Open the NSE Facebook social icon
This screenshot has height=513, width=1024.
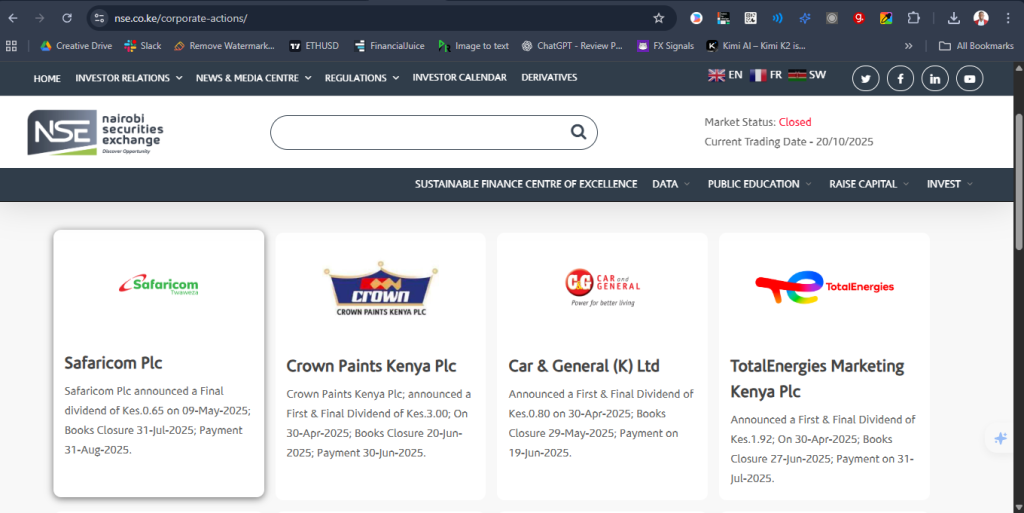(x=900, y=78)
